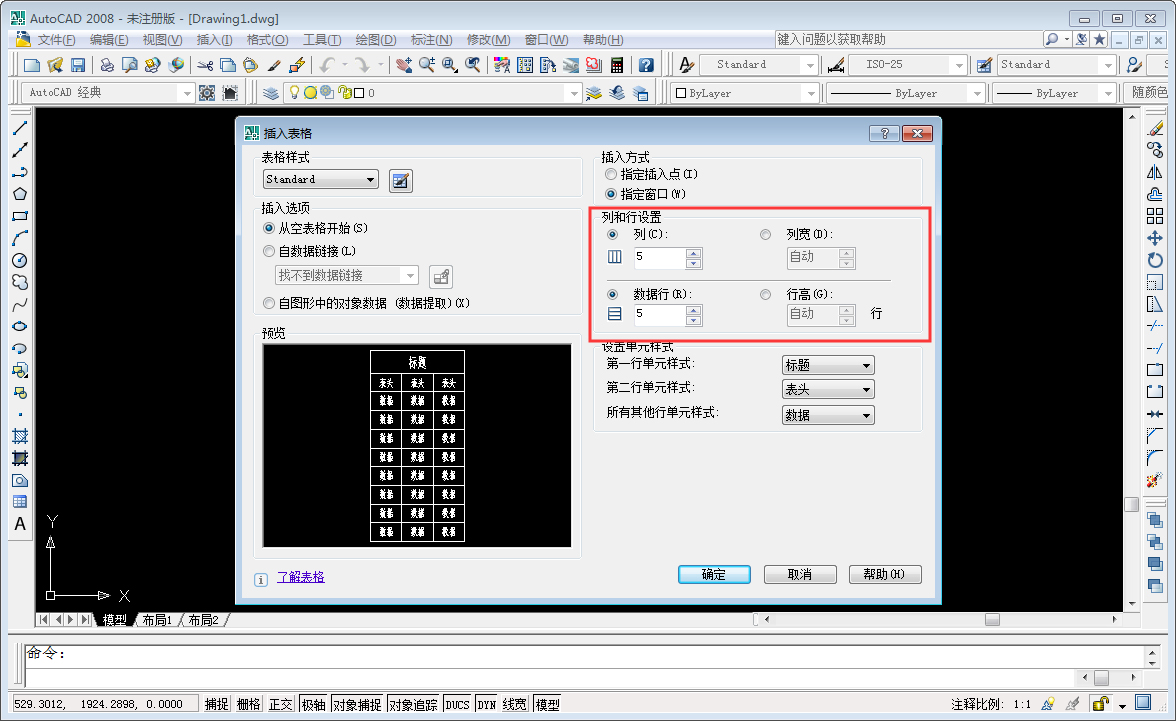Open the 表格样式 Standard dropdown
The image size is (1176, 721).
pyautogui.click(x=371, y=179)
